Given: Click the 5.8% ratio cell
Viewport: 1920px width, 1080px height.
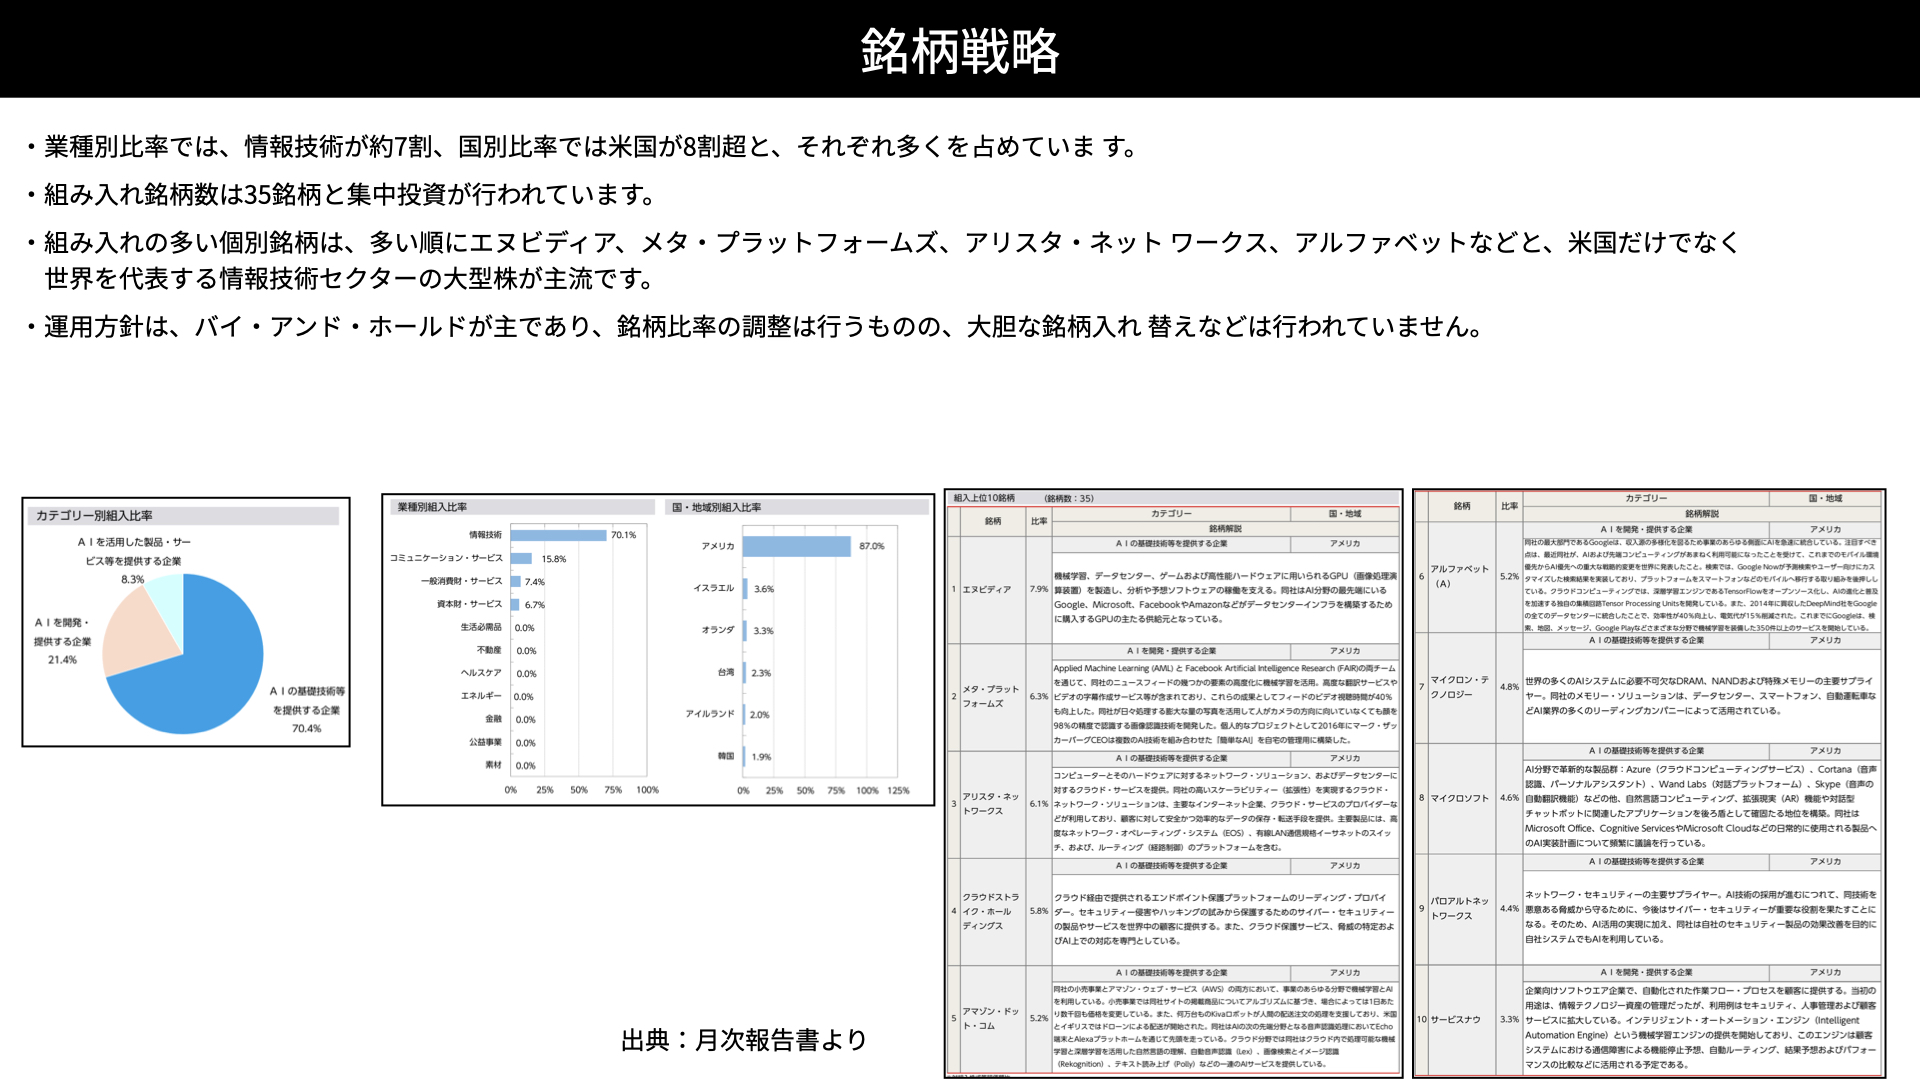Looking at the screenshot, I should click(1039, 912).
